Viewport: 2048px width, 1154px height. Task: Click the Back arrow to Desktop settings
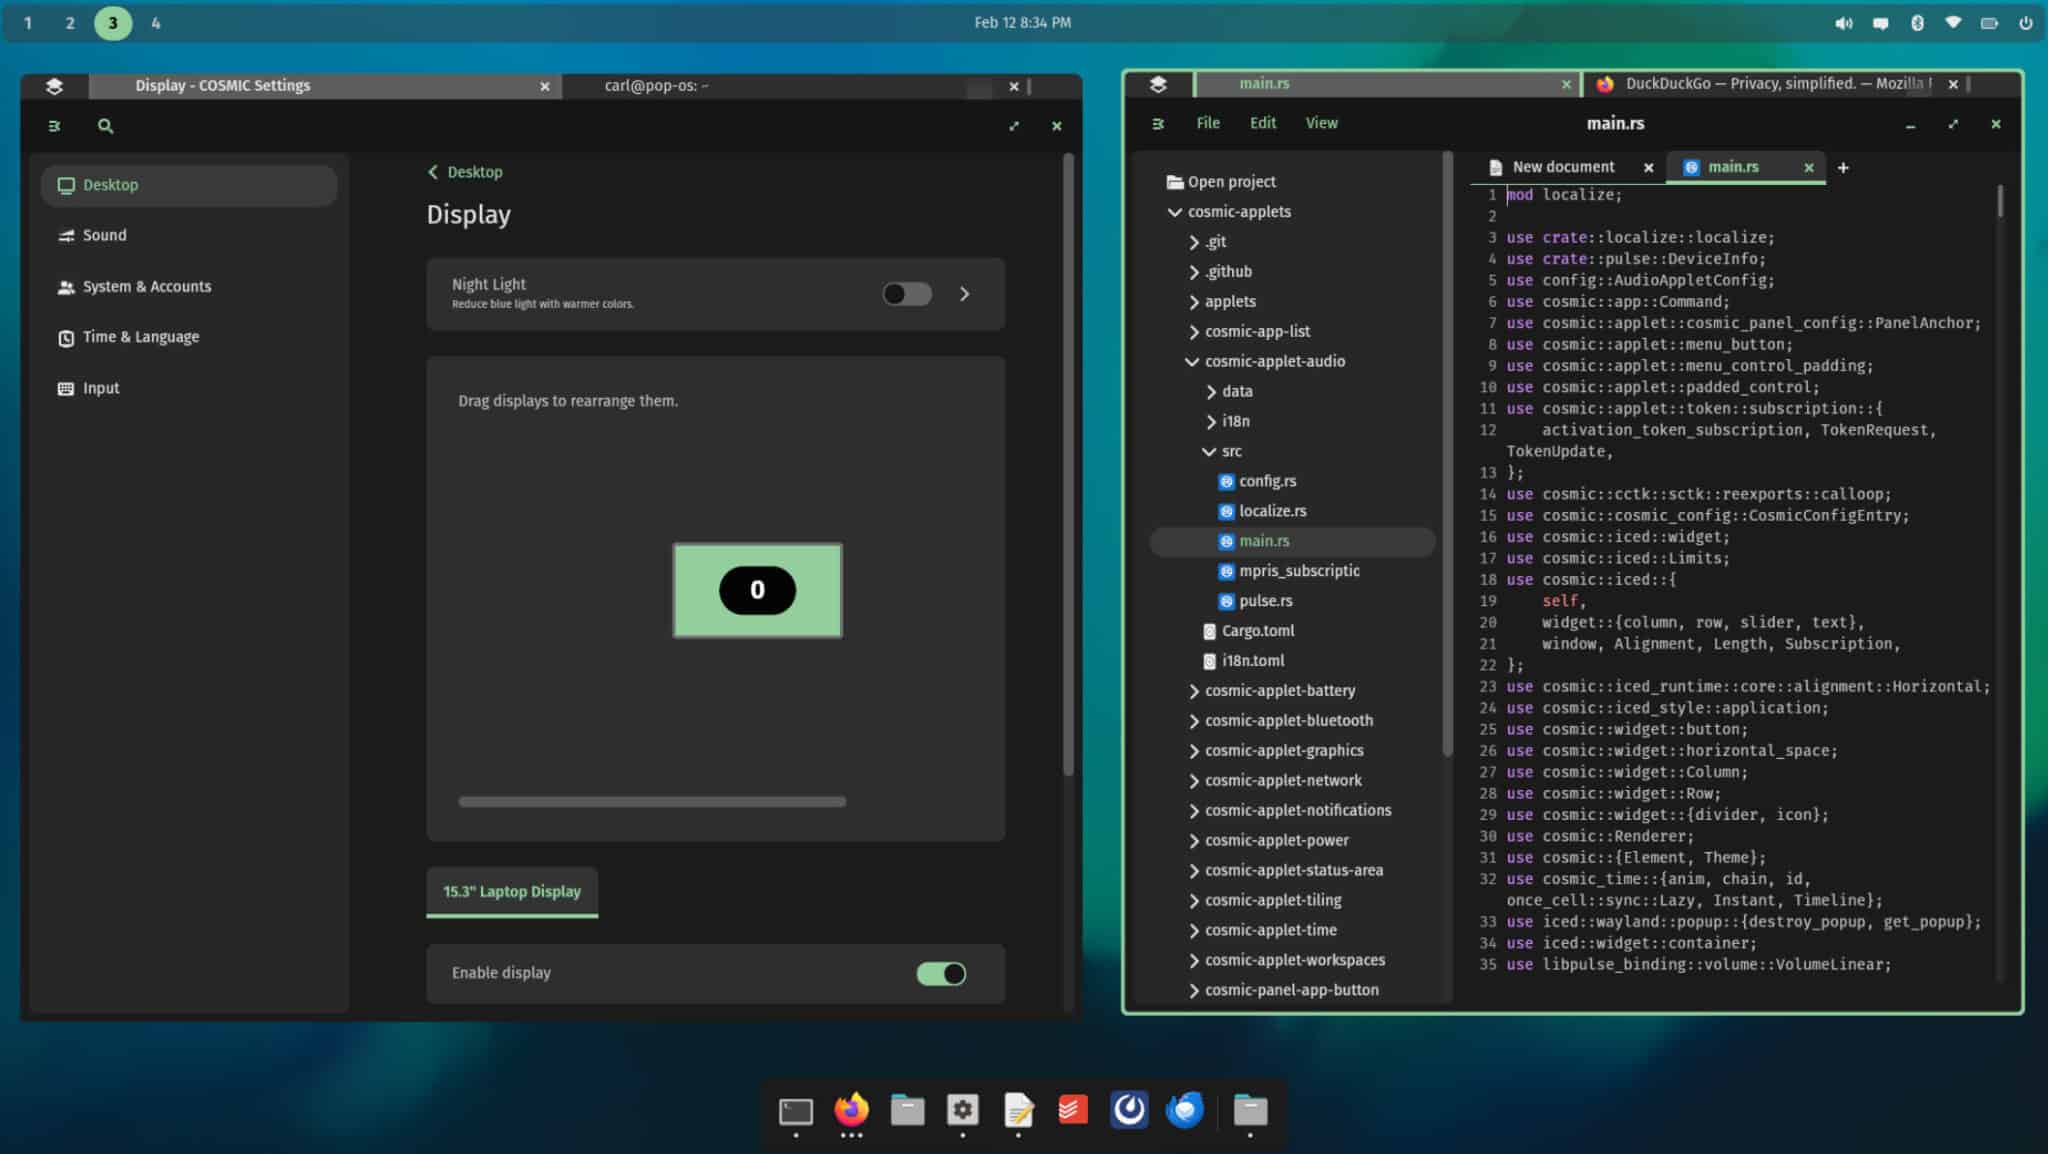(x=433, y=172)
